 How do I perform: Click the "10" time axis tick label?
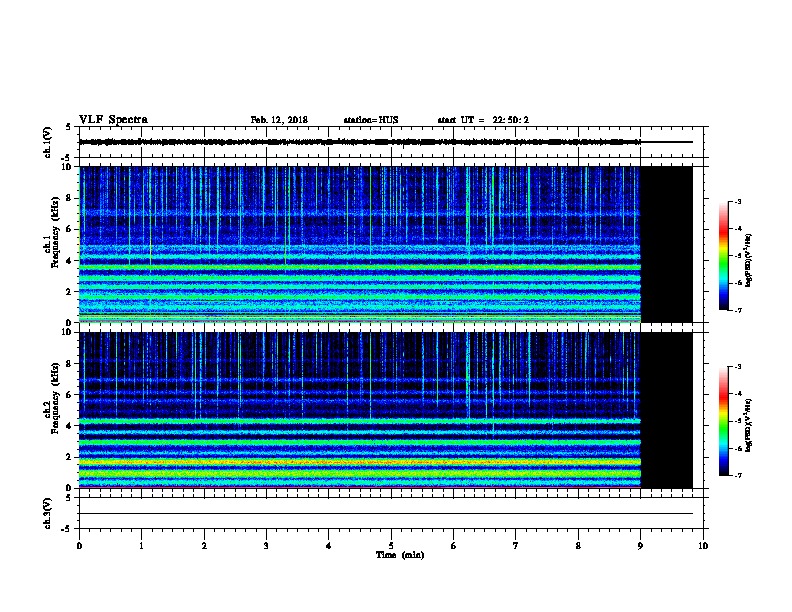pyautogui.click(x=703, y=545)
